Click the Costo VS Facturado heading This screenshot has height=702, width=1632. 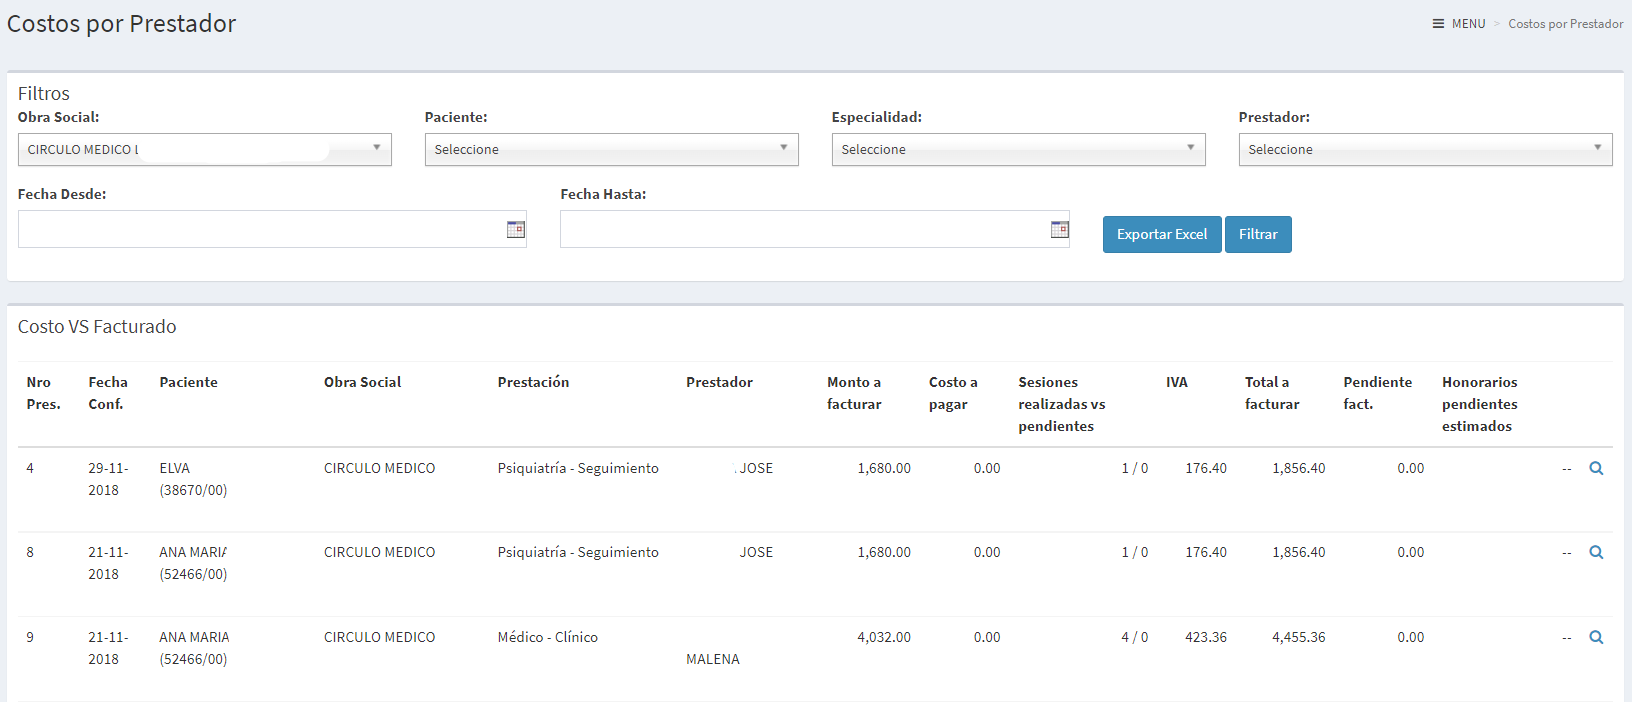point(97,327)
